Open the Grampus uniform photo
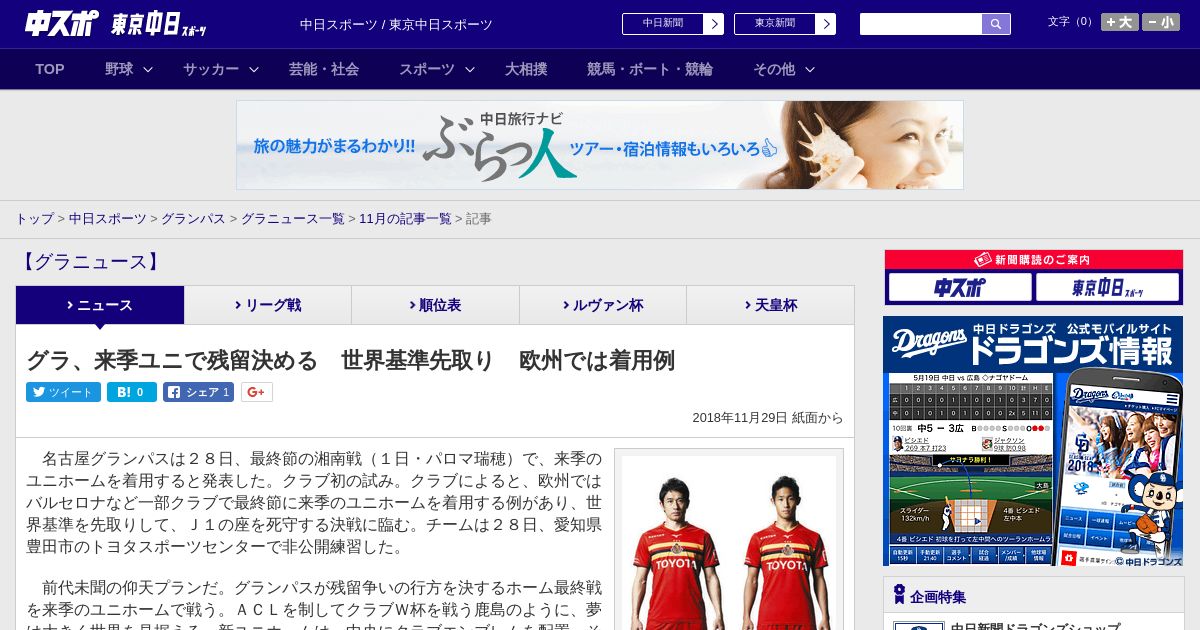 tap(729, 543)
